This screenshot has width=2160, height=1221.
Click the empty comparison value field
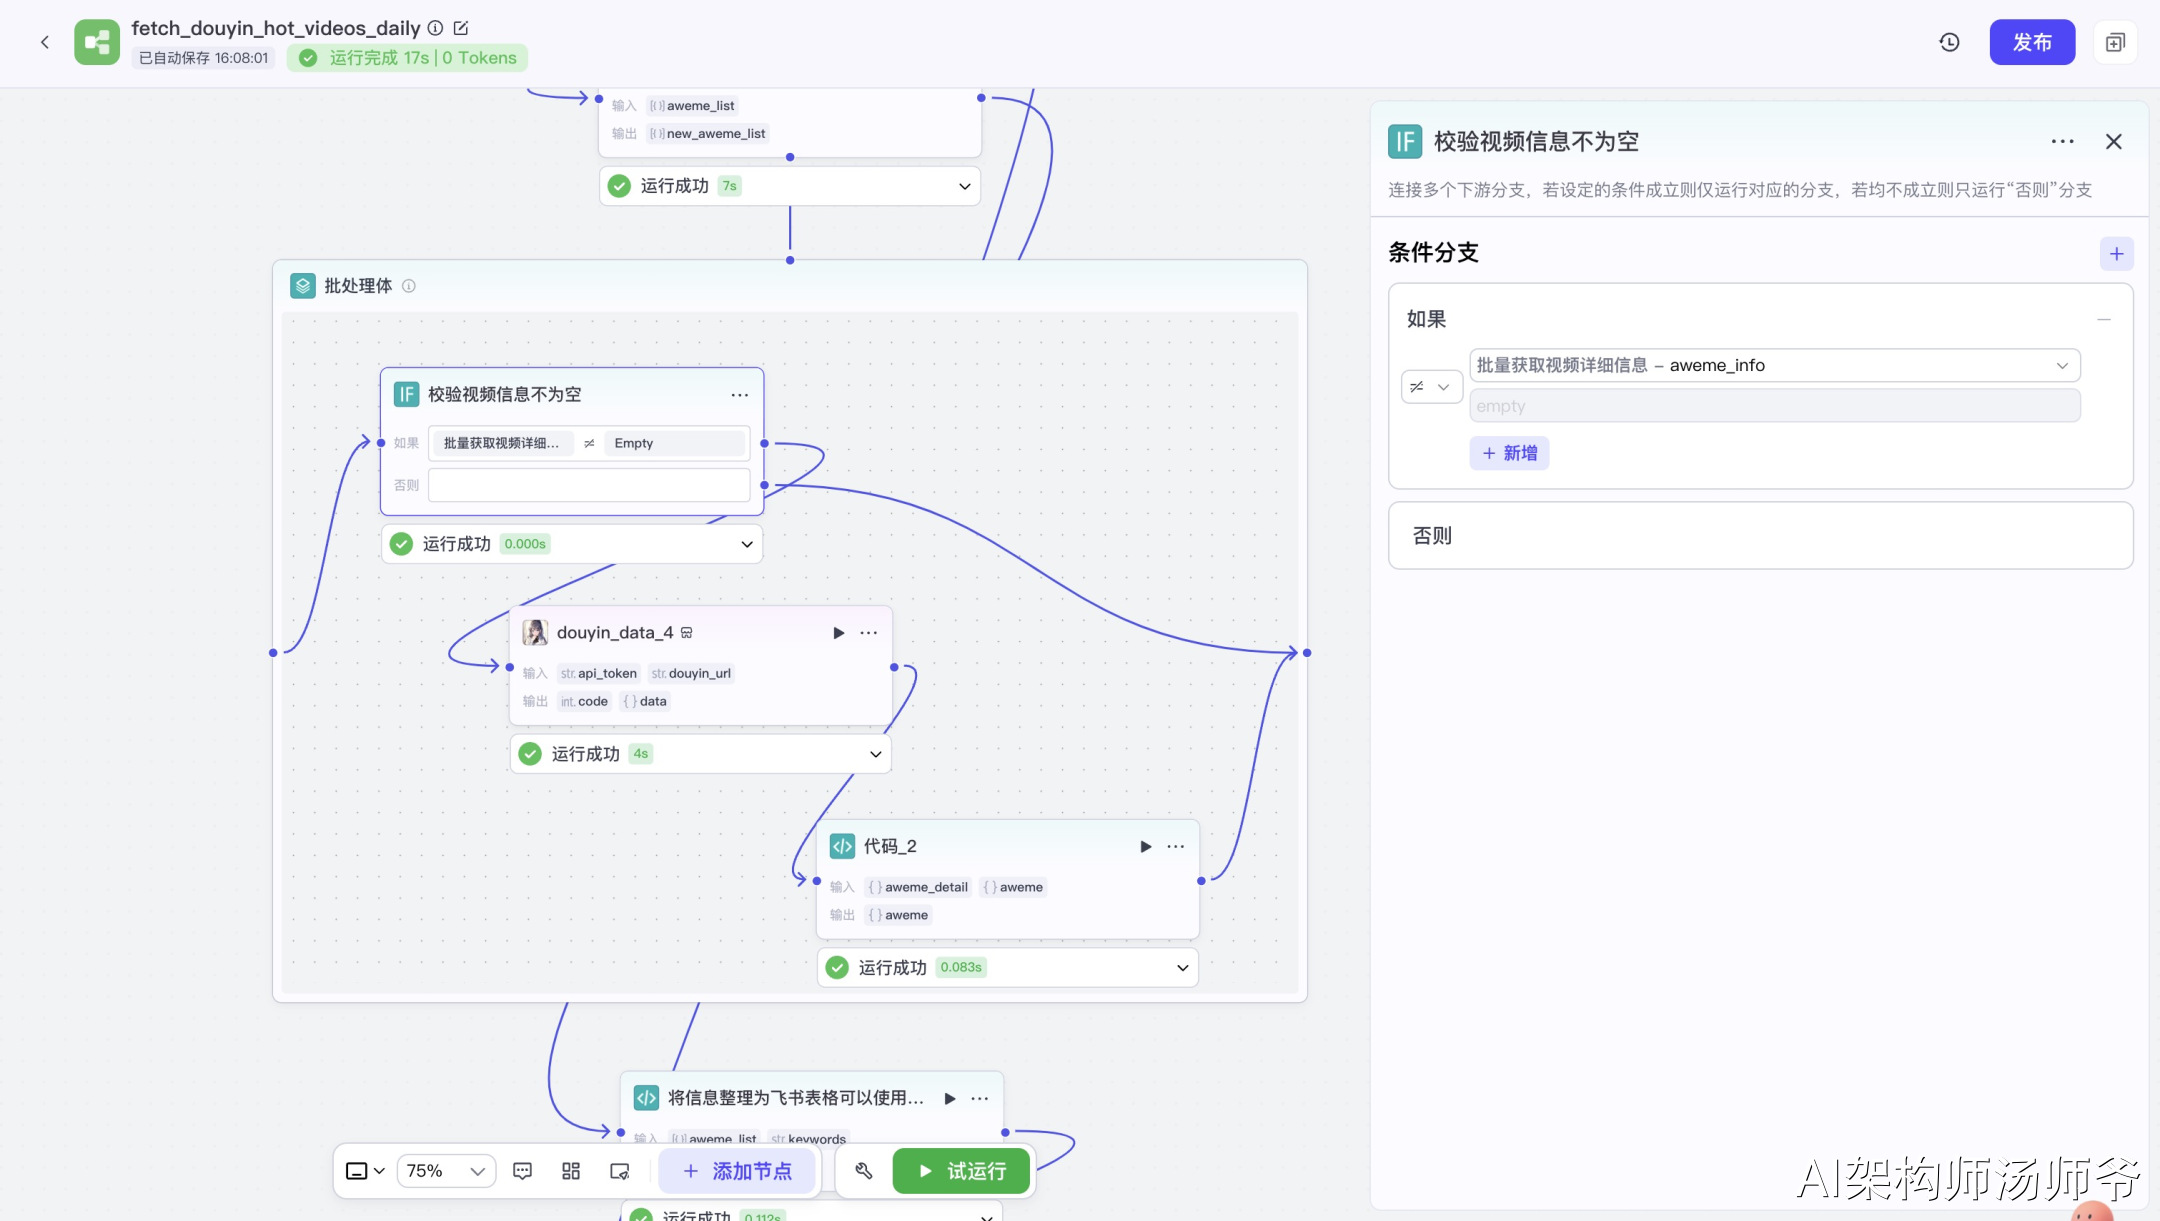(x=1774, y=406)
